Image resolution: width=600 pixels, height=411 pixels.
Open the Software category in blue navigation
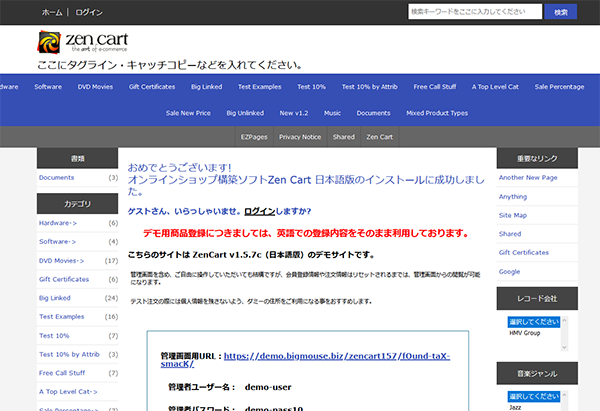coord(48,87)
